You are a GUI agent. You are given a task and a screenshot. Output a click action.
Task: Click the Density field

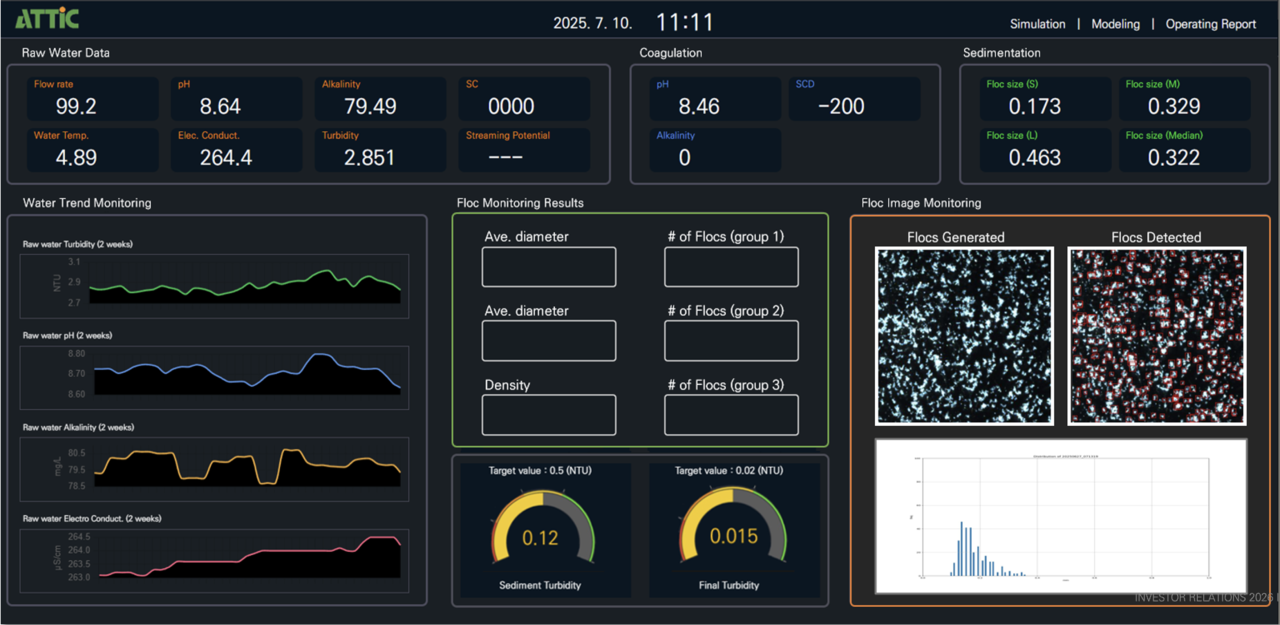click(549, 415)
